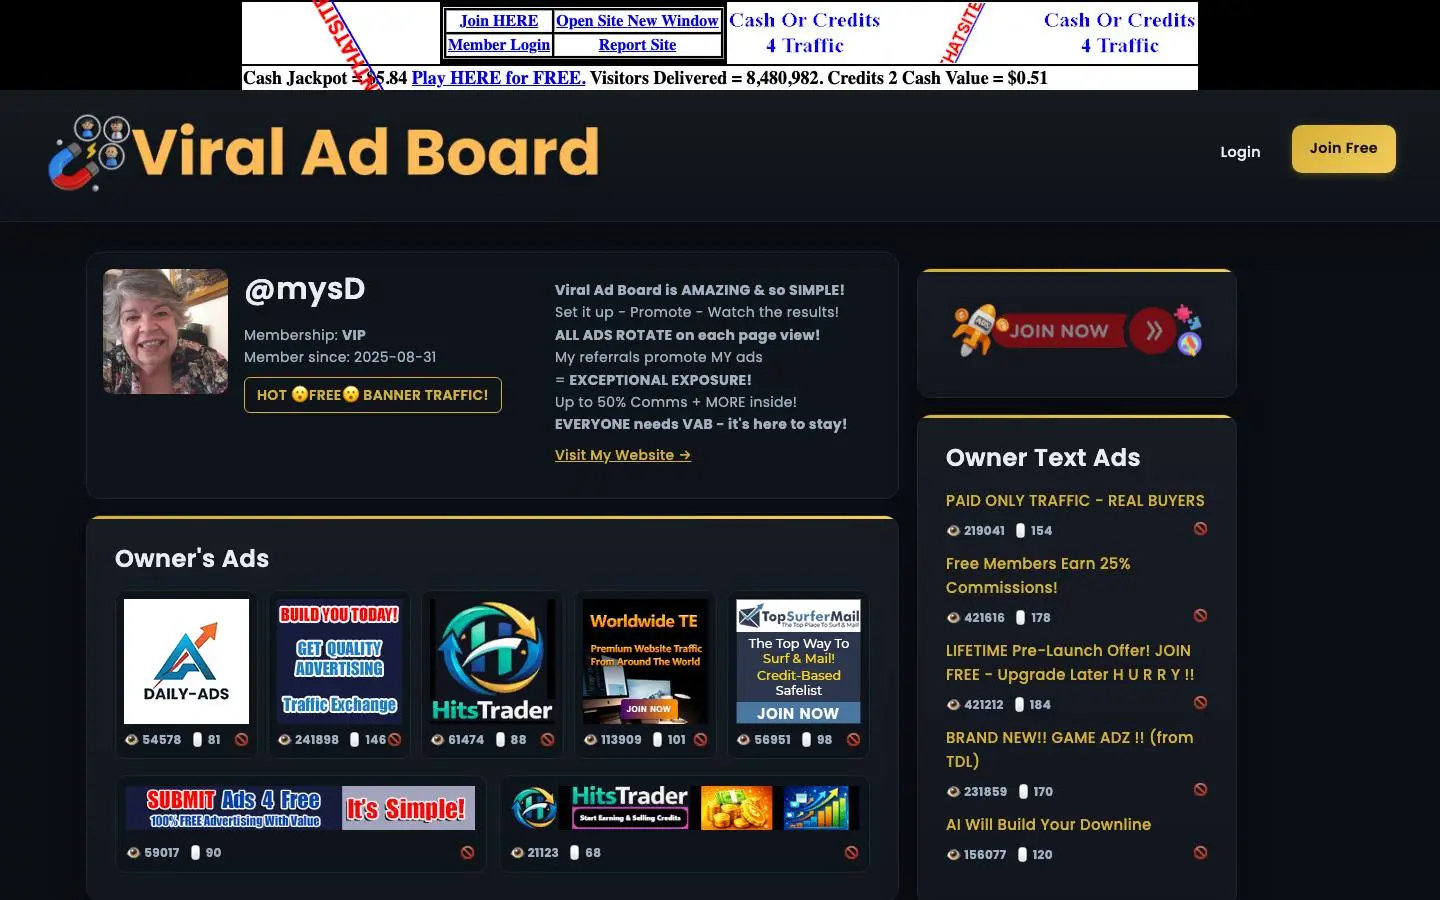This screenshot has width=1440, height=900.
Task: Click Member since 2025-08-31 text
Action: (340, 357)
